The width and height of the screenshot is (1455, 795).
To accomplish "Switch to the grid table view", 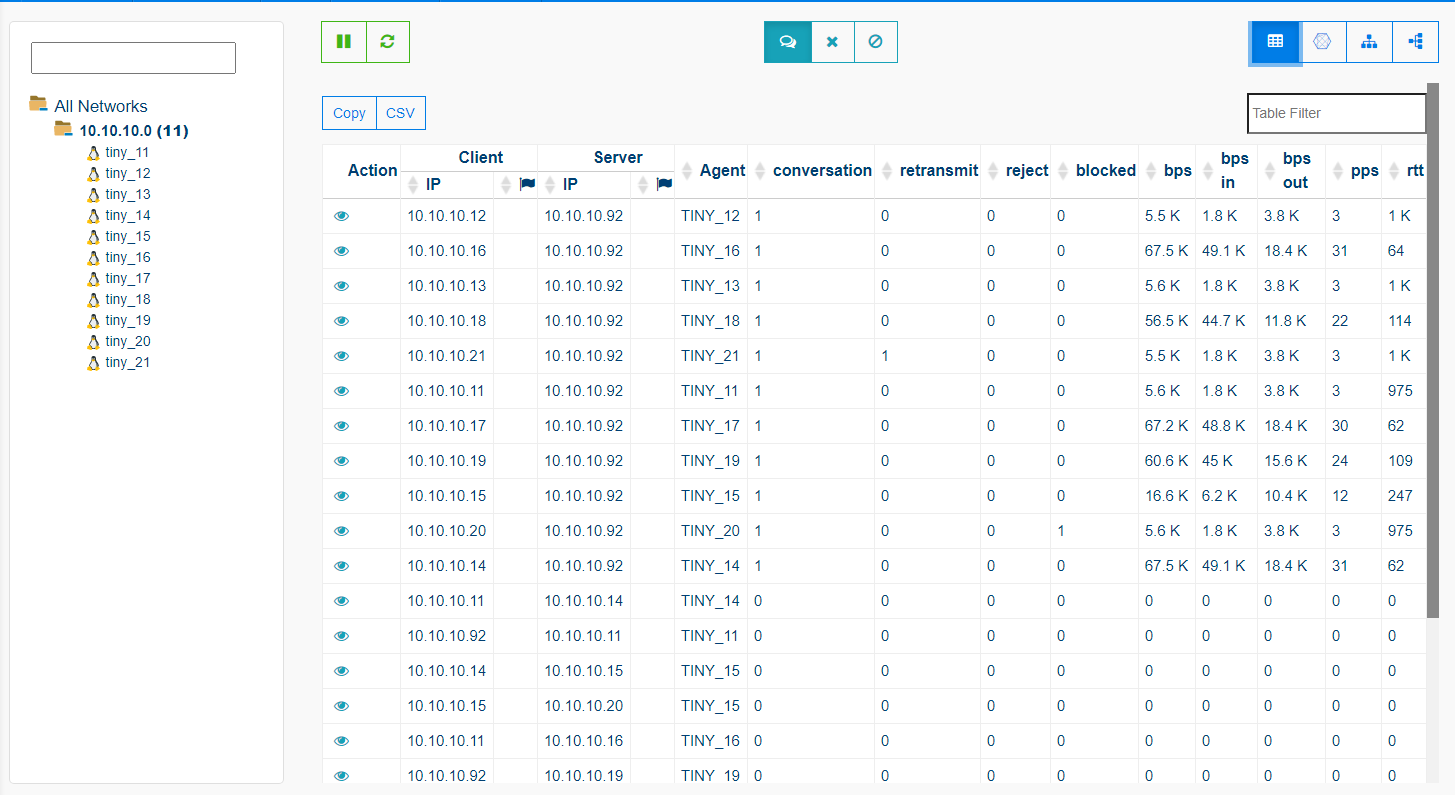I will (x=1274, y=42).
